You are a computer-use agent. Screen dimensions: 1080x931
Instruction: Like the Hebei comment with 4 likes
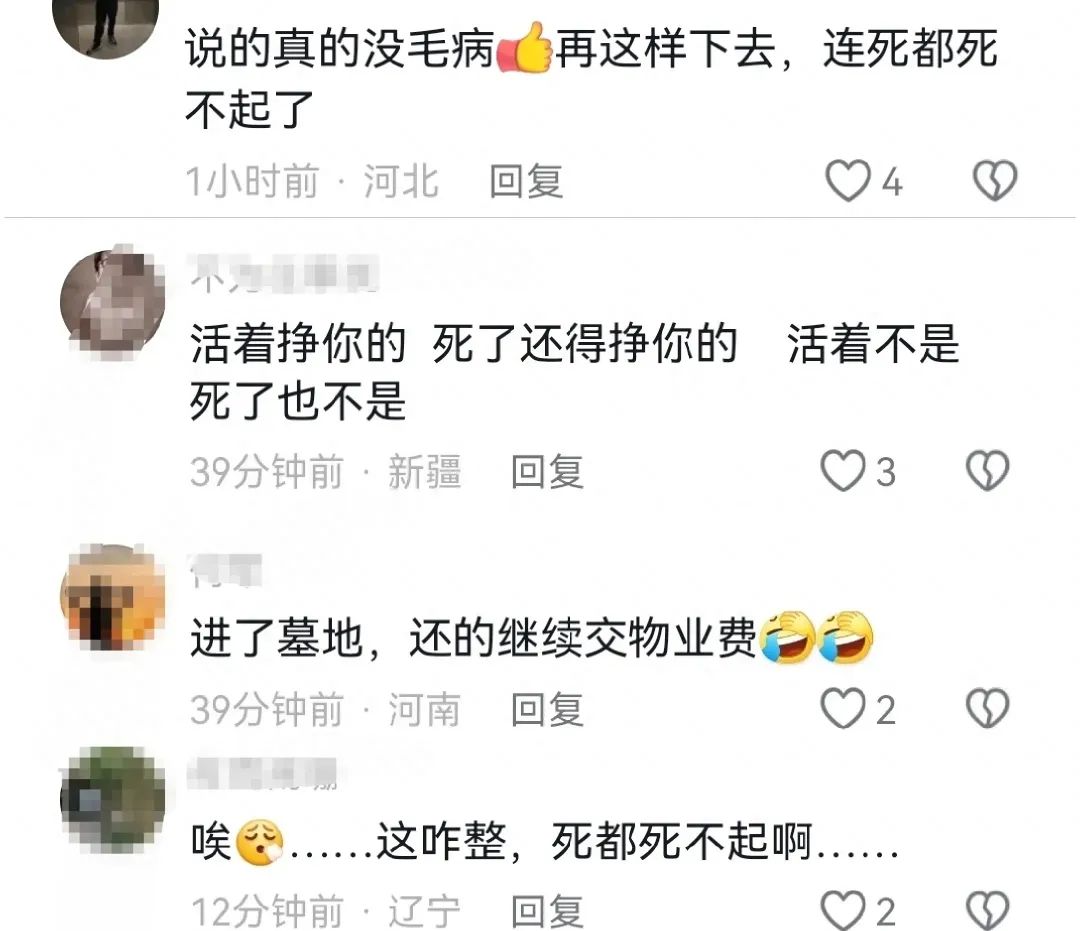tap(848, 181)
